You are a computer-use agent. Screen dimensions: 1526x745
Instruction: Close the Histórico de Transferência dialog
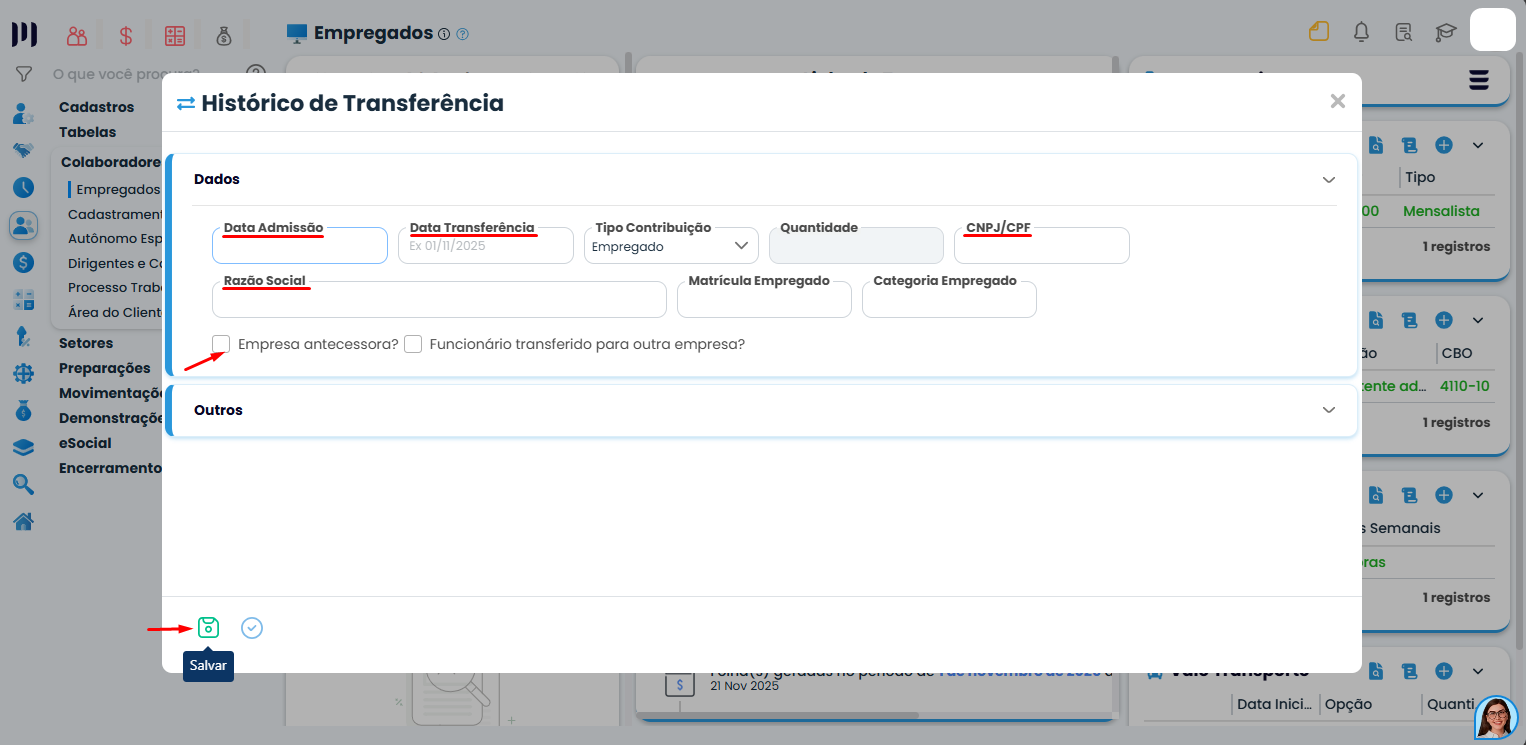[x=1337, y=101]
